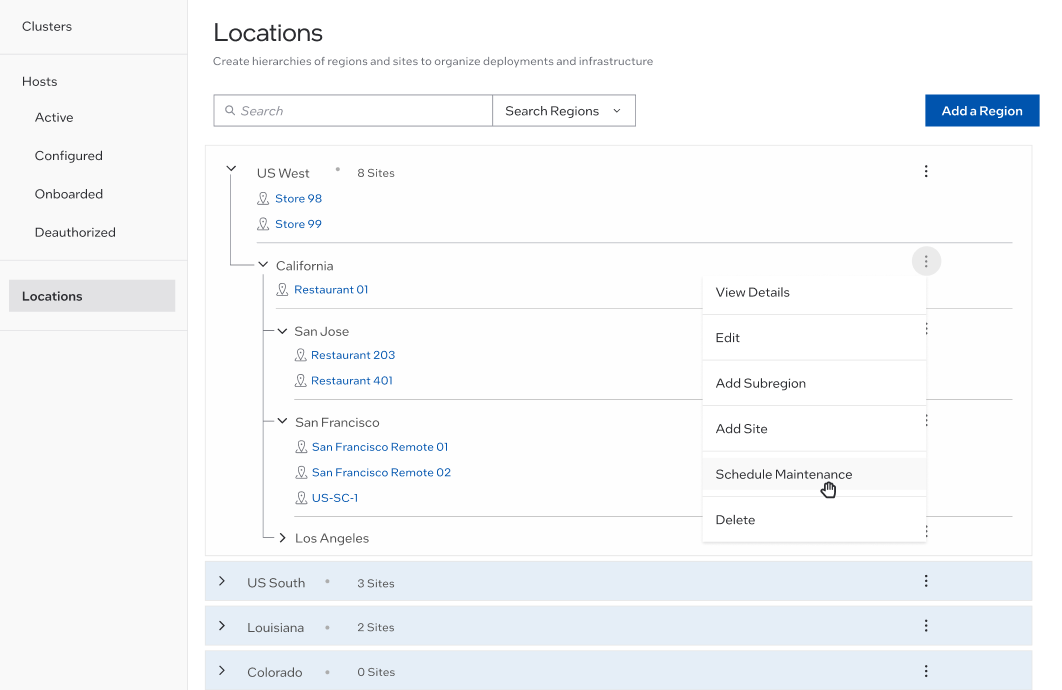Click the pin icon next to US-SC-1
Image resolution: width=1062 pixels, height=690 pixels.
coord(301,498)
